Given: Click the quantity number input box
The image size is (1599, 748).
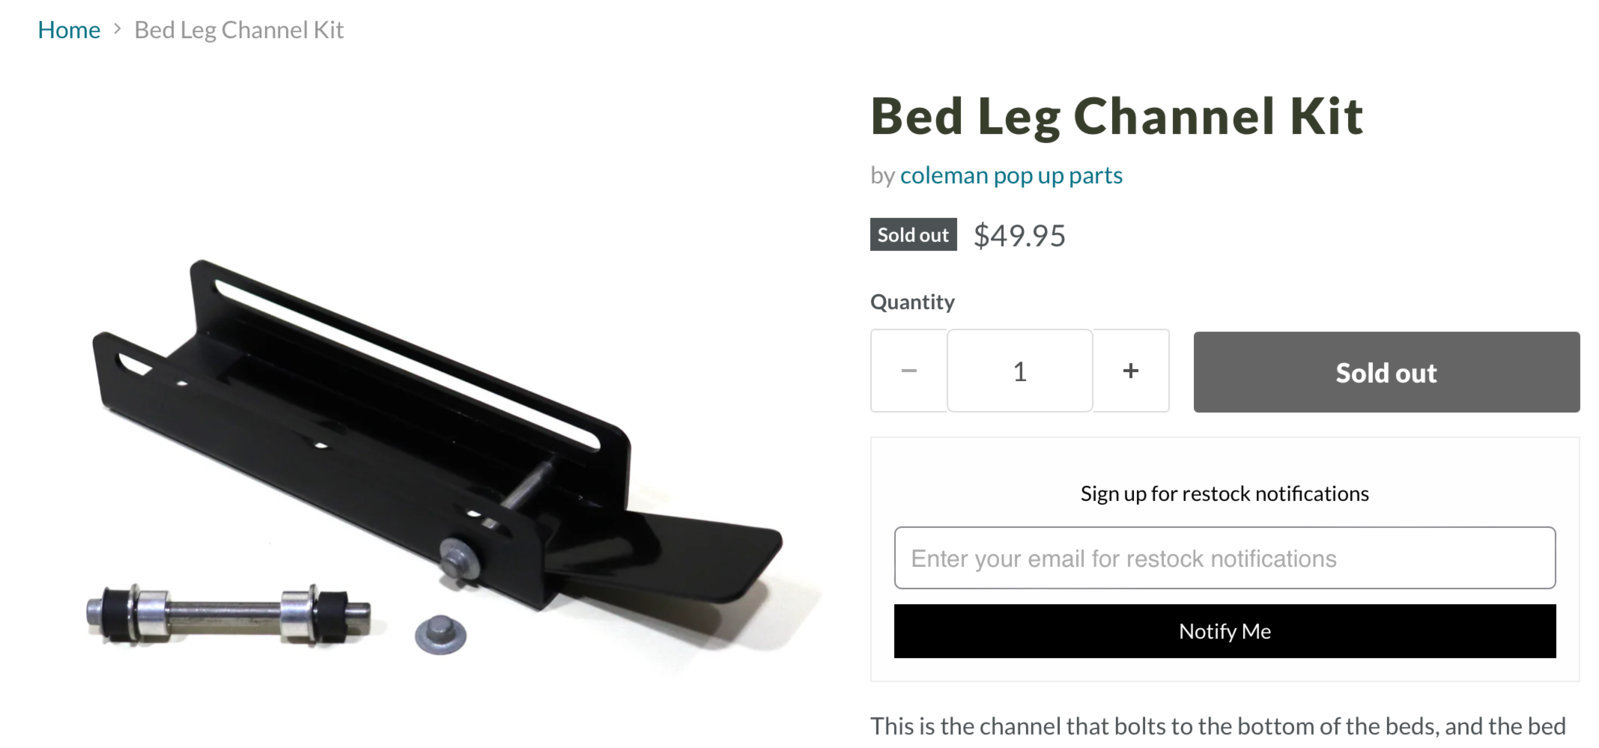Looking at the screenshot, I should (1019, 371).
